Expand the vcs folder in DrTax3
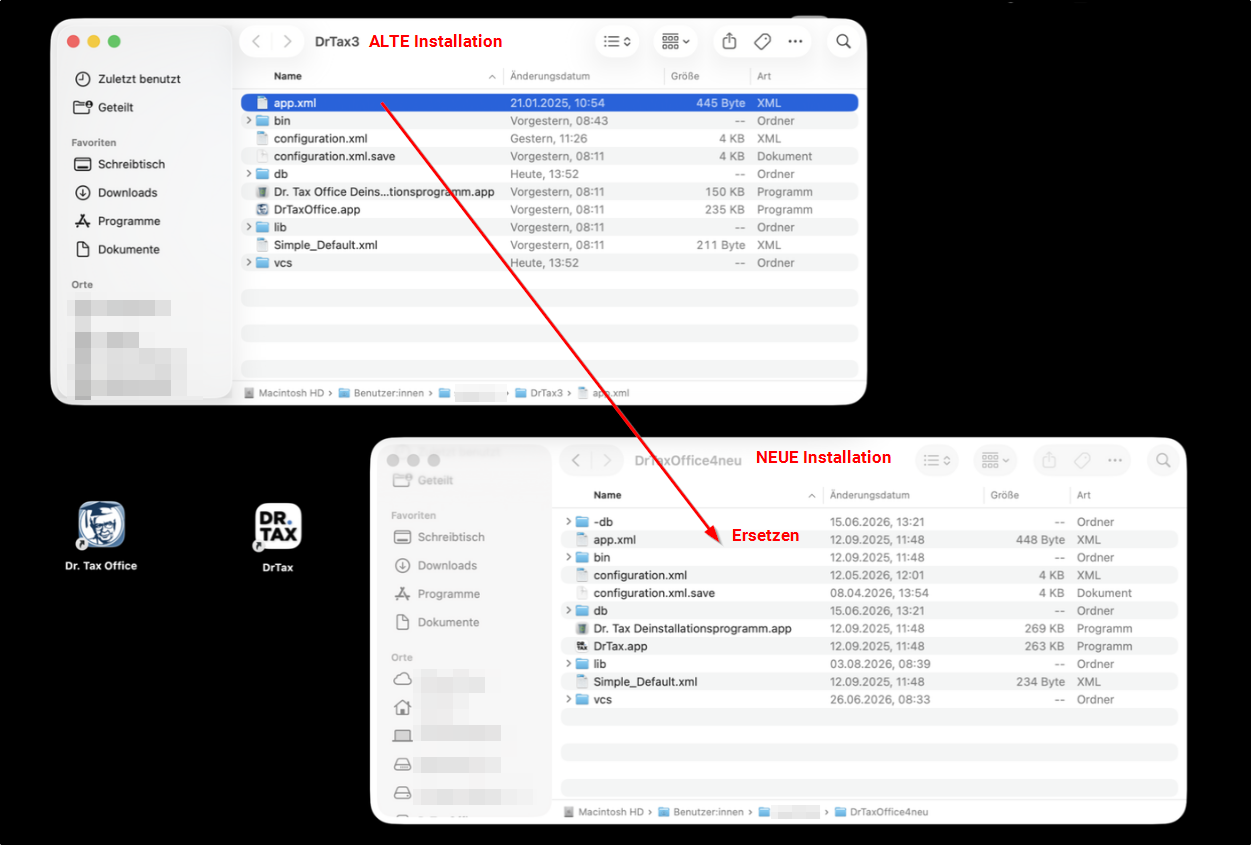Image resolution: width=1251 pixels, height=845 pixels. [x=248, y=263]
